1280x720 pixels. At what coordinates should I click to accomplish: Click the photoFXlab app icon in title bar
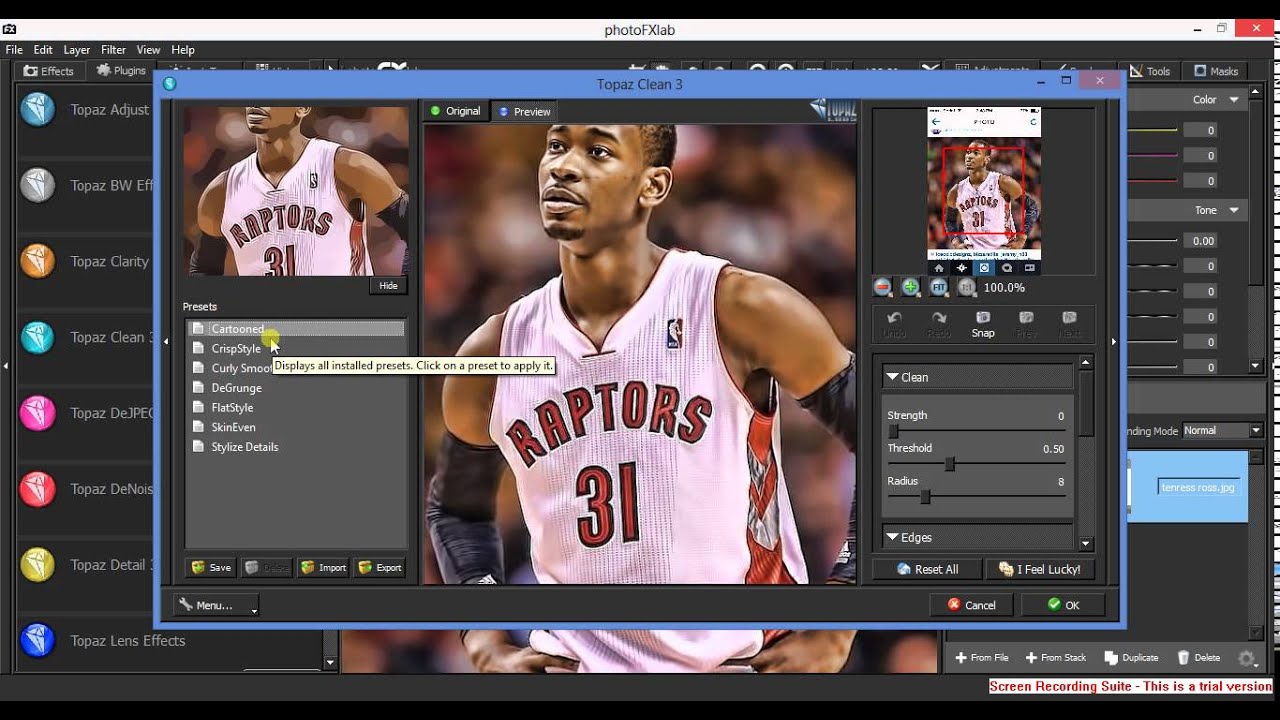click(9, 29)
